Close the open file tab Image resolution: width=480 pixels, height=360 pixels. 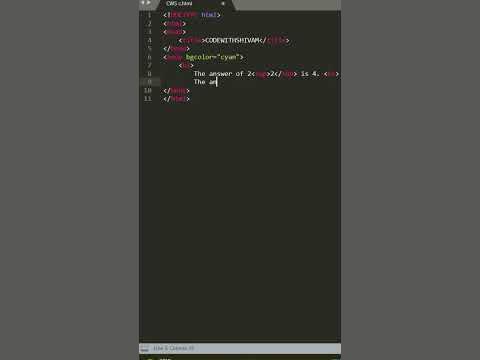click(223, 4)
